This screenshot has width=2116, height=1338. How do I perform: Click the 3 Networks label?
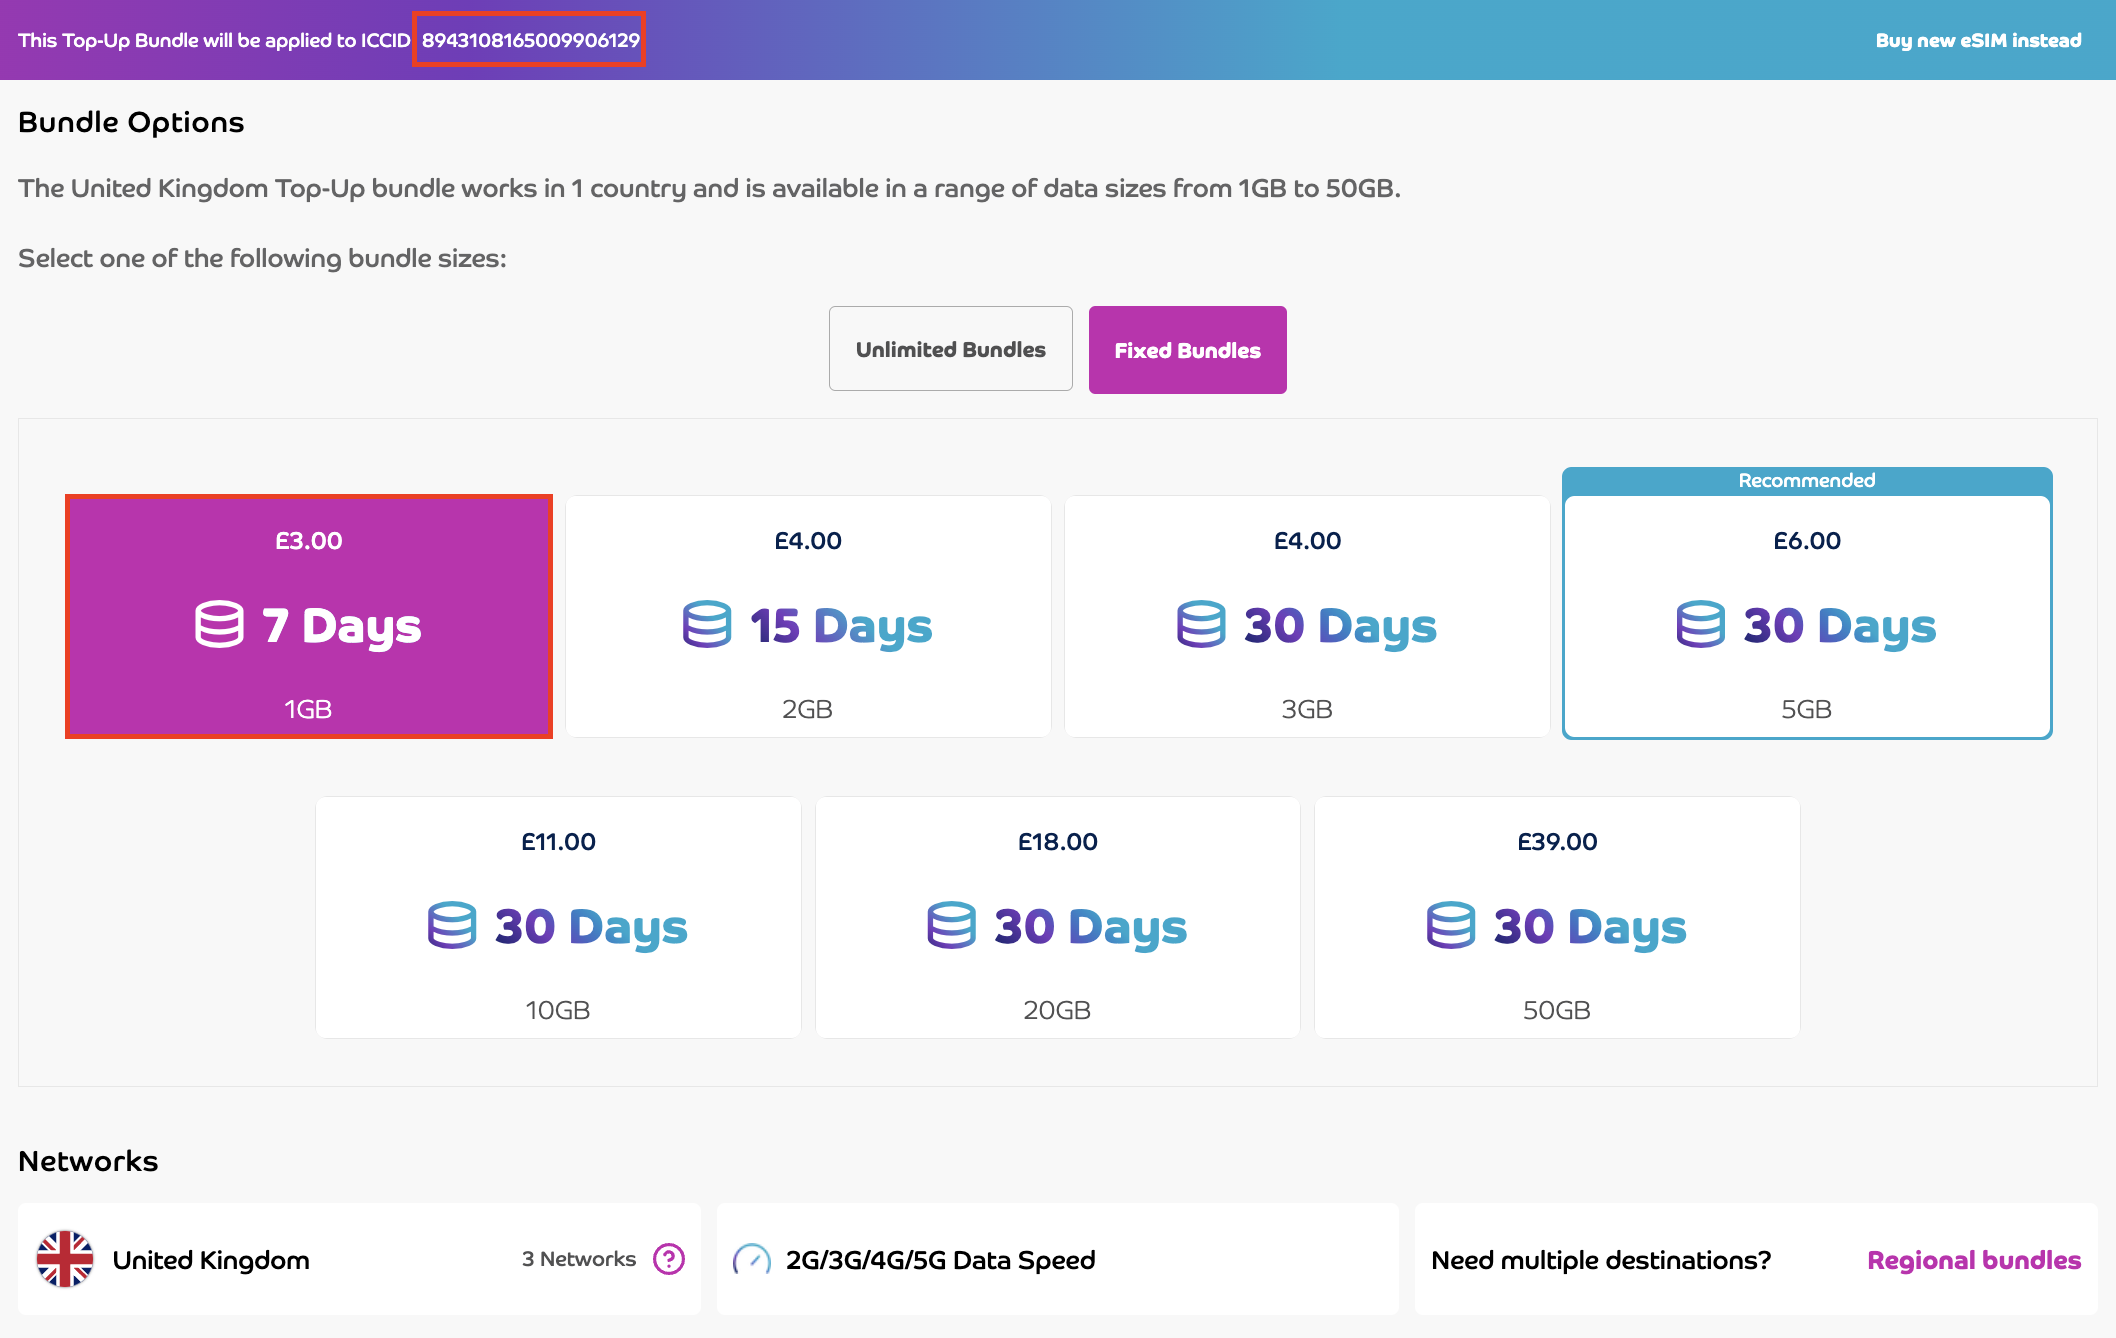coord(578,1259)
